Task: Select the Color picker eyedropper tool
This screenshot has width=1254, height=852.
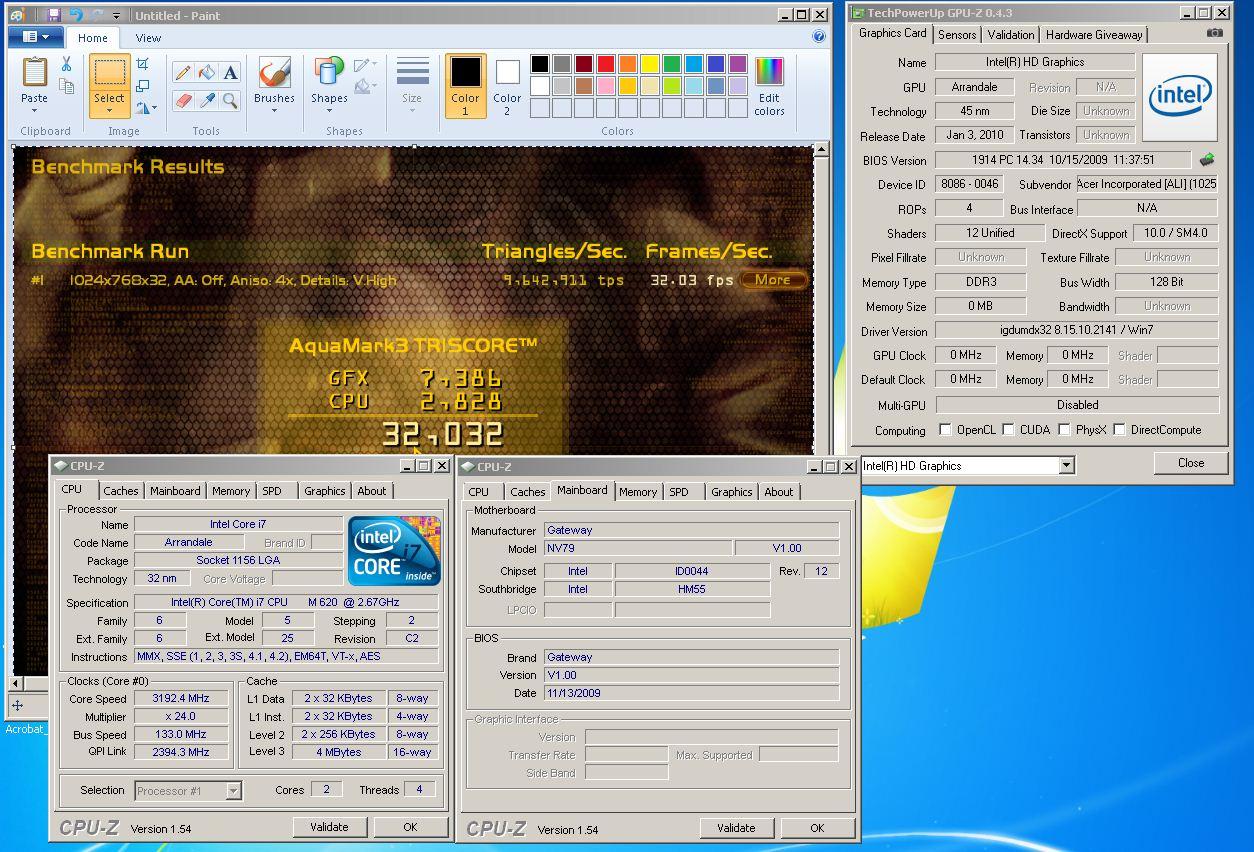Action: [206, 100]
